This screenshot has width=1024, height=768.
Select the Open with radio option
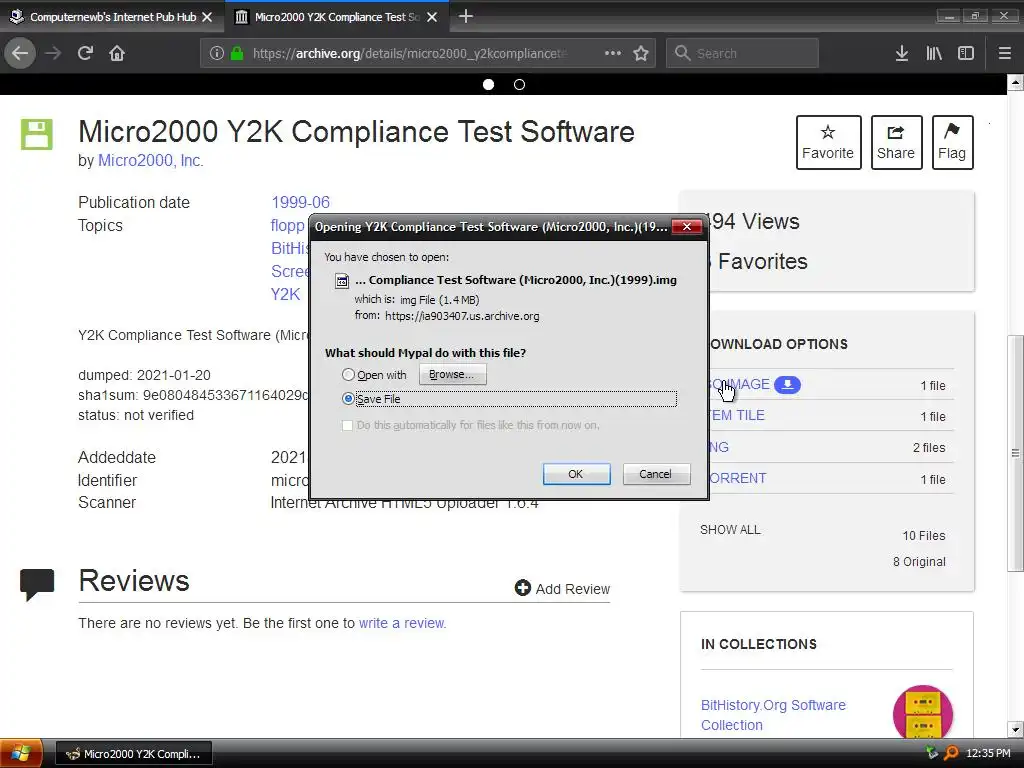[349, 374]
